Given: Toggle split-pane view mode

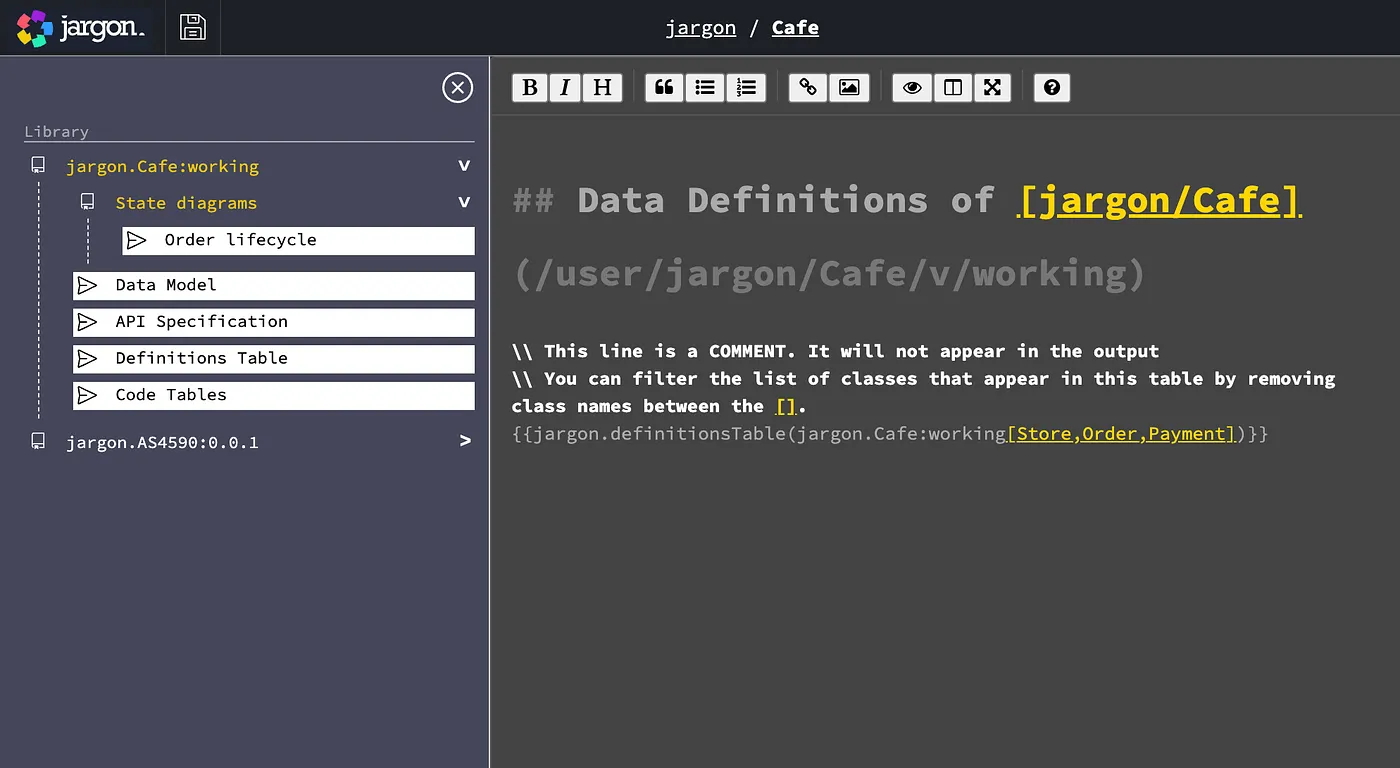Looking at the screenshot, I should pyautogui.click(x=952, y=88).
